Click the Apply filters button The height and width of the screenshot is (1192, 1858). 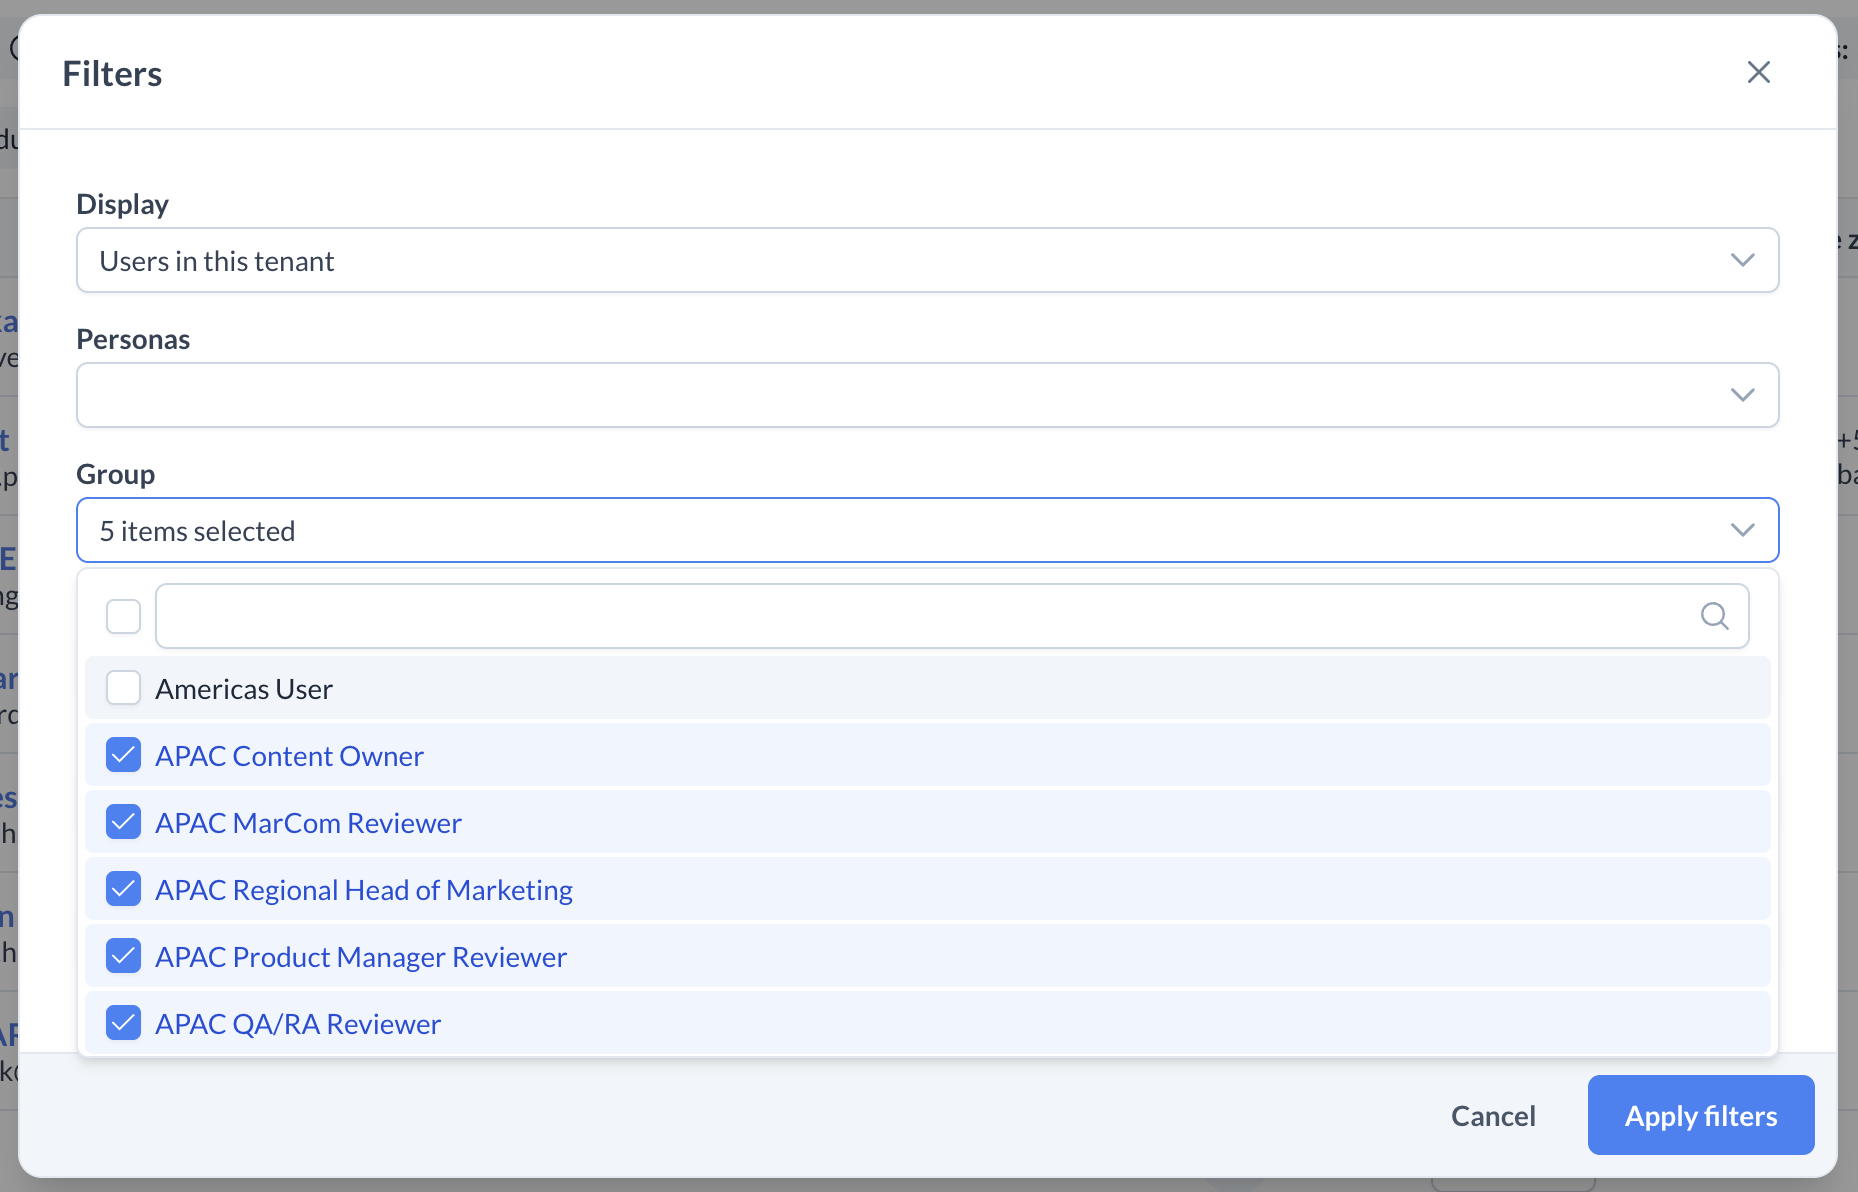pyautogui.click(x=1700, y=1115)
